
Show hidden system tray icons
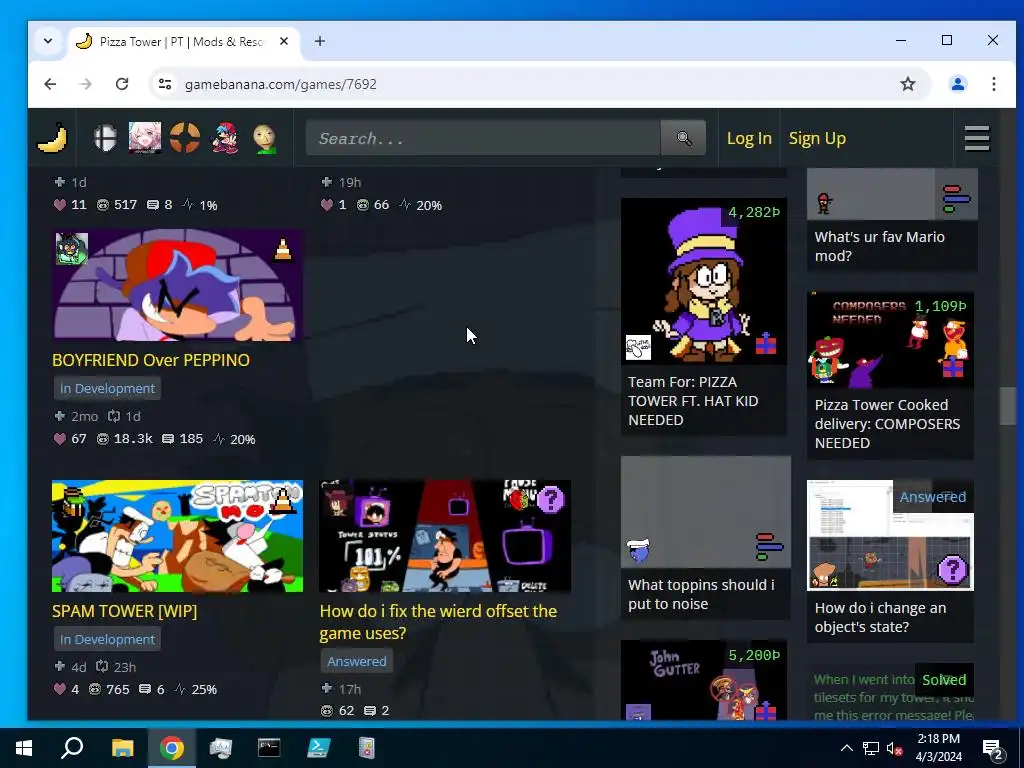[846, 748]
